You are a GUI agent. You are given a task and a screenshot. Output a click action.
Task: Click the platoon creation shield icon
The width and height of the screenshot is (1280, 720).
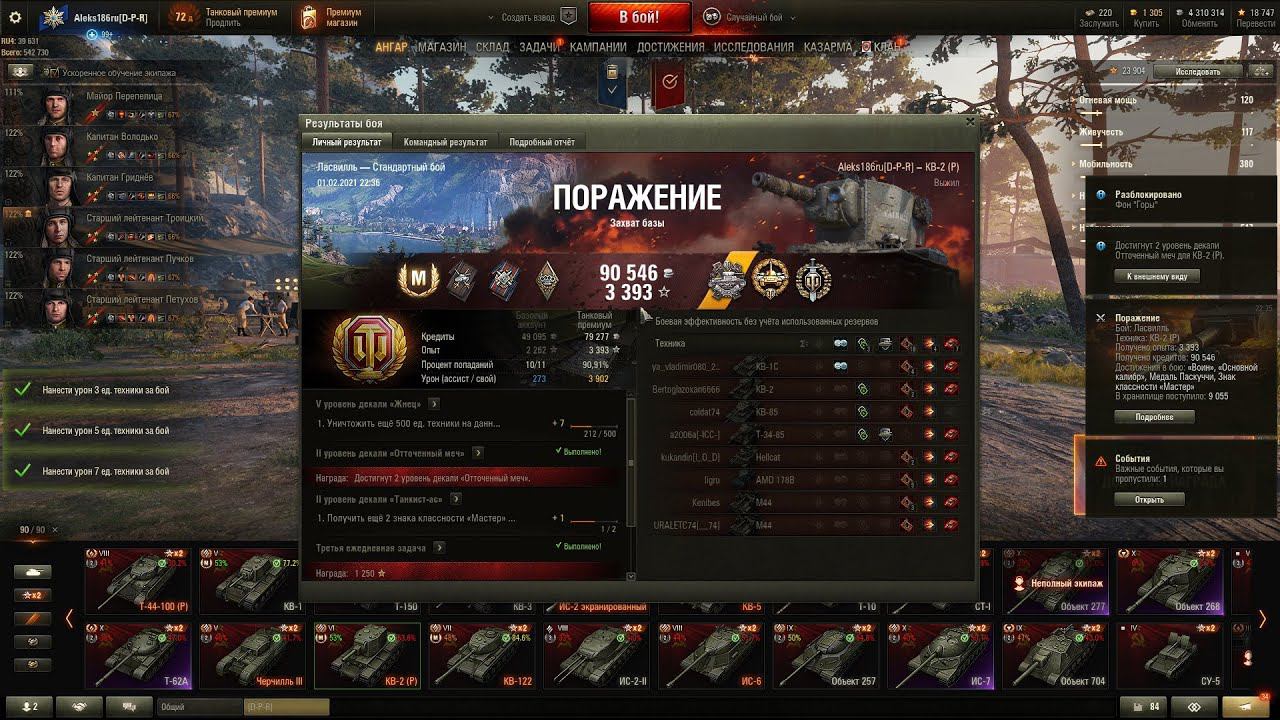coord(568,17)
